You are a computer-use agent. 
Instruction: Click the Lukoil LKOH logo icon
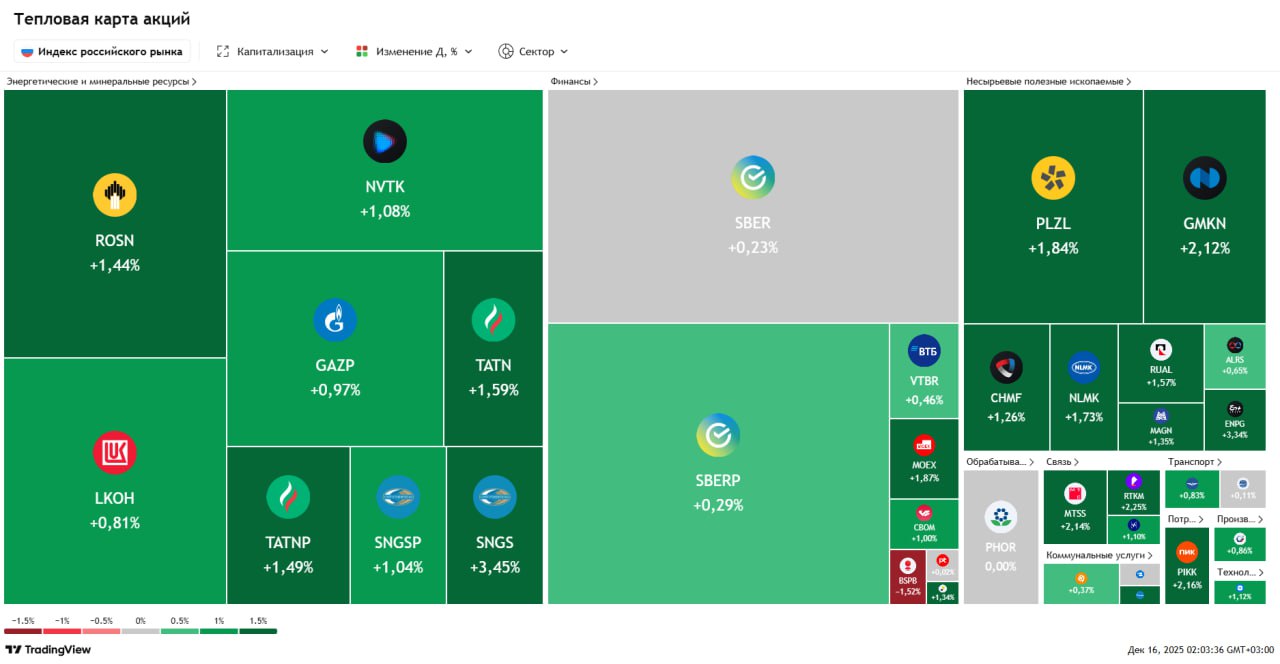[x=115, y=453]
